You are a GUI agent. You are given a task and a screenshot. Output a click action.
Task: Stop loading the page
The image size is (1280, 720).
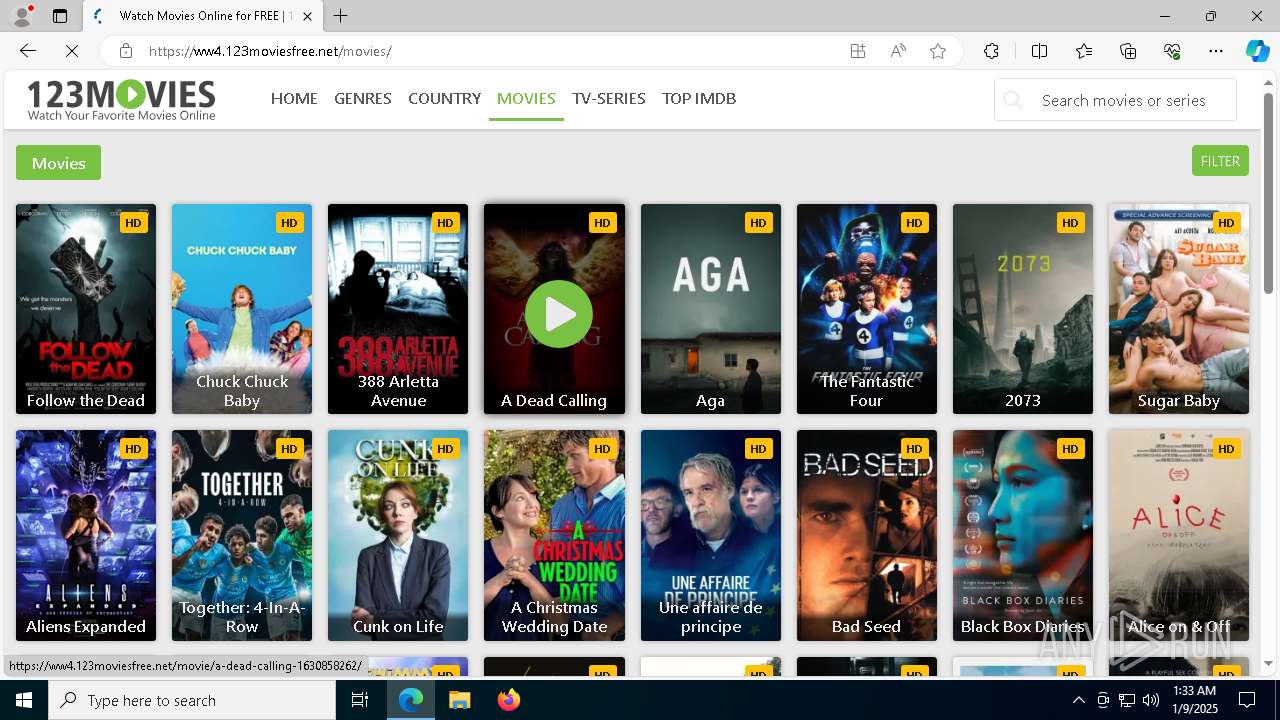pos(70,51)
